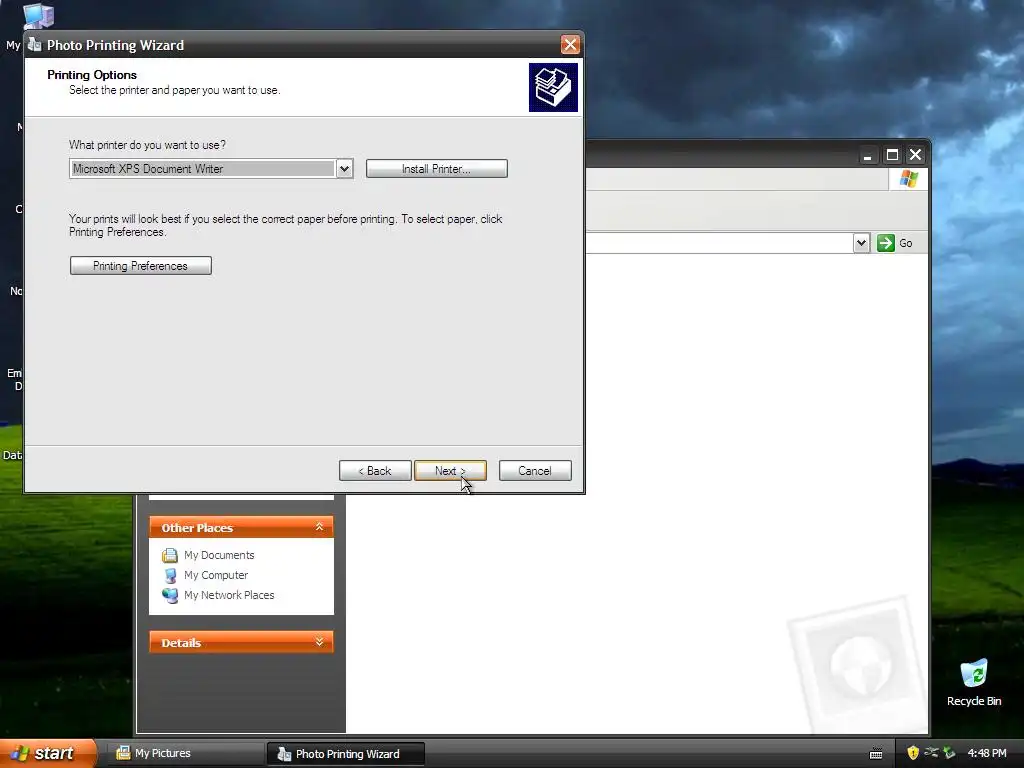Cancel the Photo Printing Wizard

[535, 471]
